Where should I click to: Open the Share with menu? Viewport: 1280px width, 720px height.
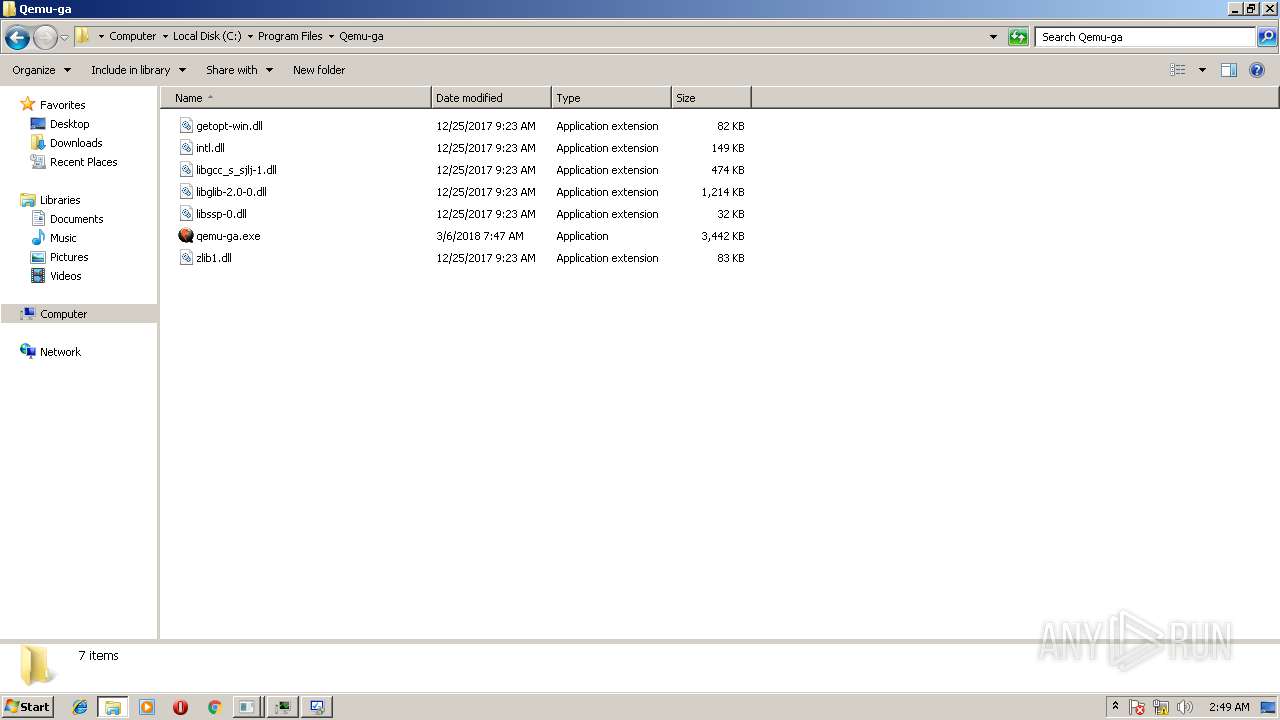pyautogui.click(x=239, y=70)
